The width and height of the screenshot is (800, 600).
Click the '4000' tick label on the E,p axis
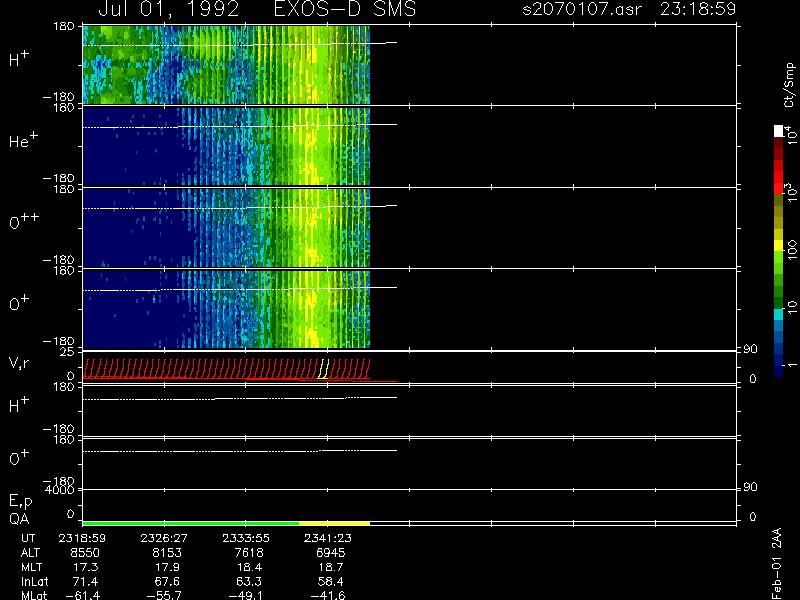pyautogui.click(x=60, y=490)
